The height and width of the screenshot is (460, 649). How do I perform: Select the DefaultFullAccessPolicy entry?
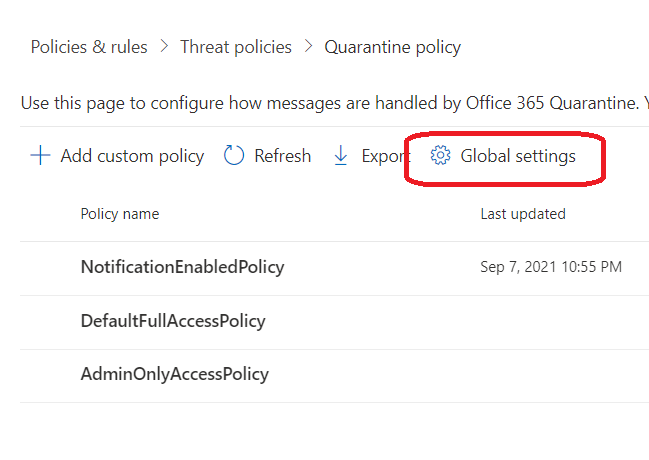point(173,321)
